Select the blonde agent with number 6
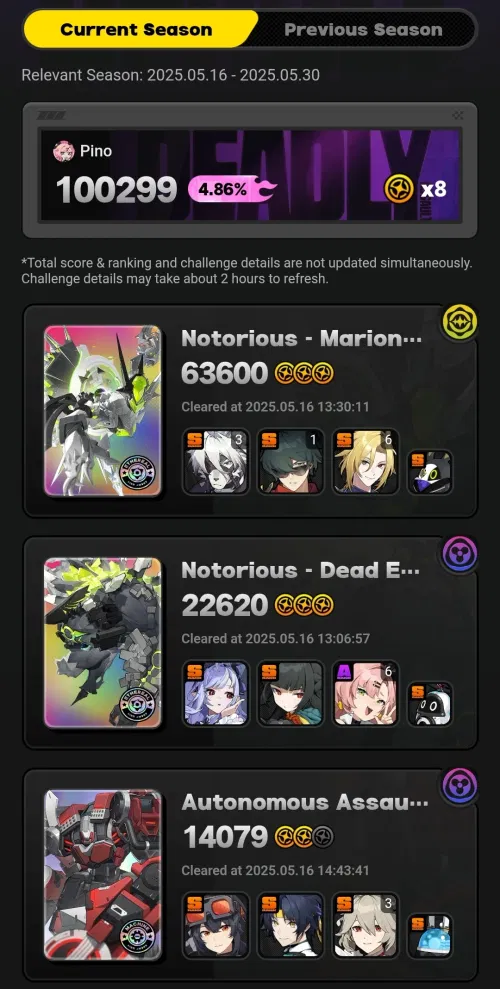The width and height of the screenshot is (500, 989). (366, 461)
